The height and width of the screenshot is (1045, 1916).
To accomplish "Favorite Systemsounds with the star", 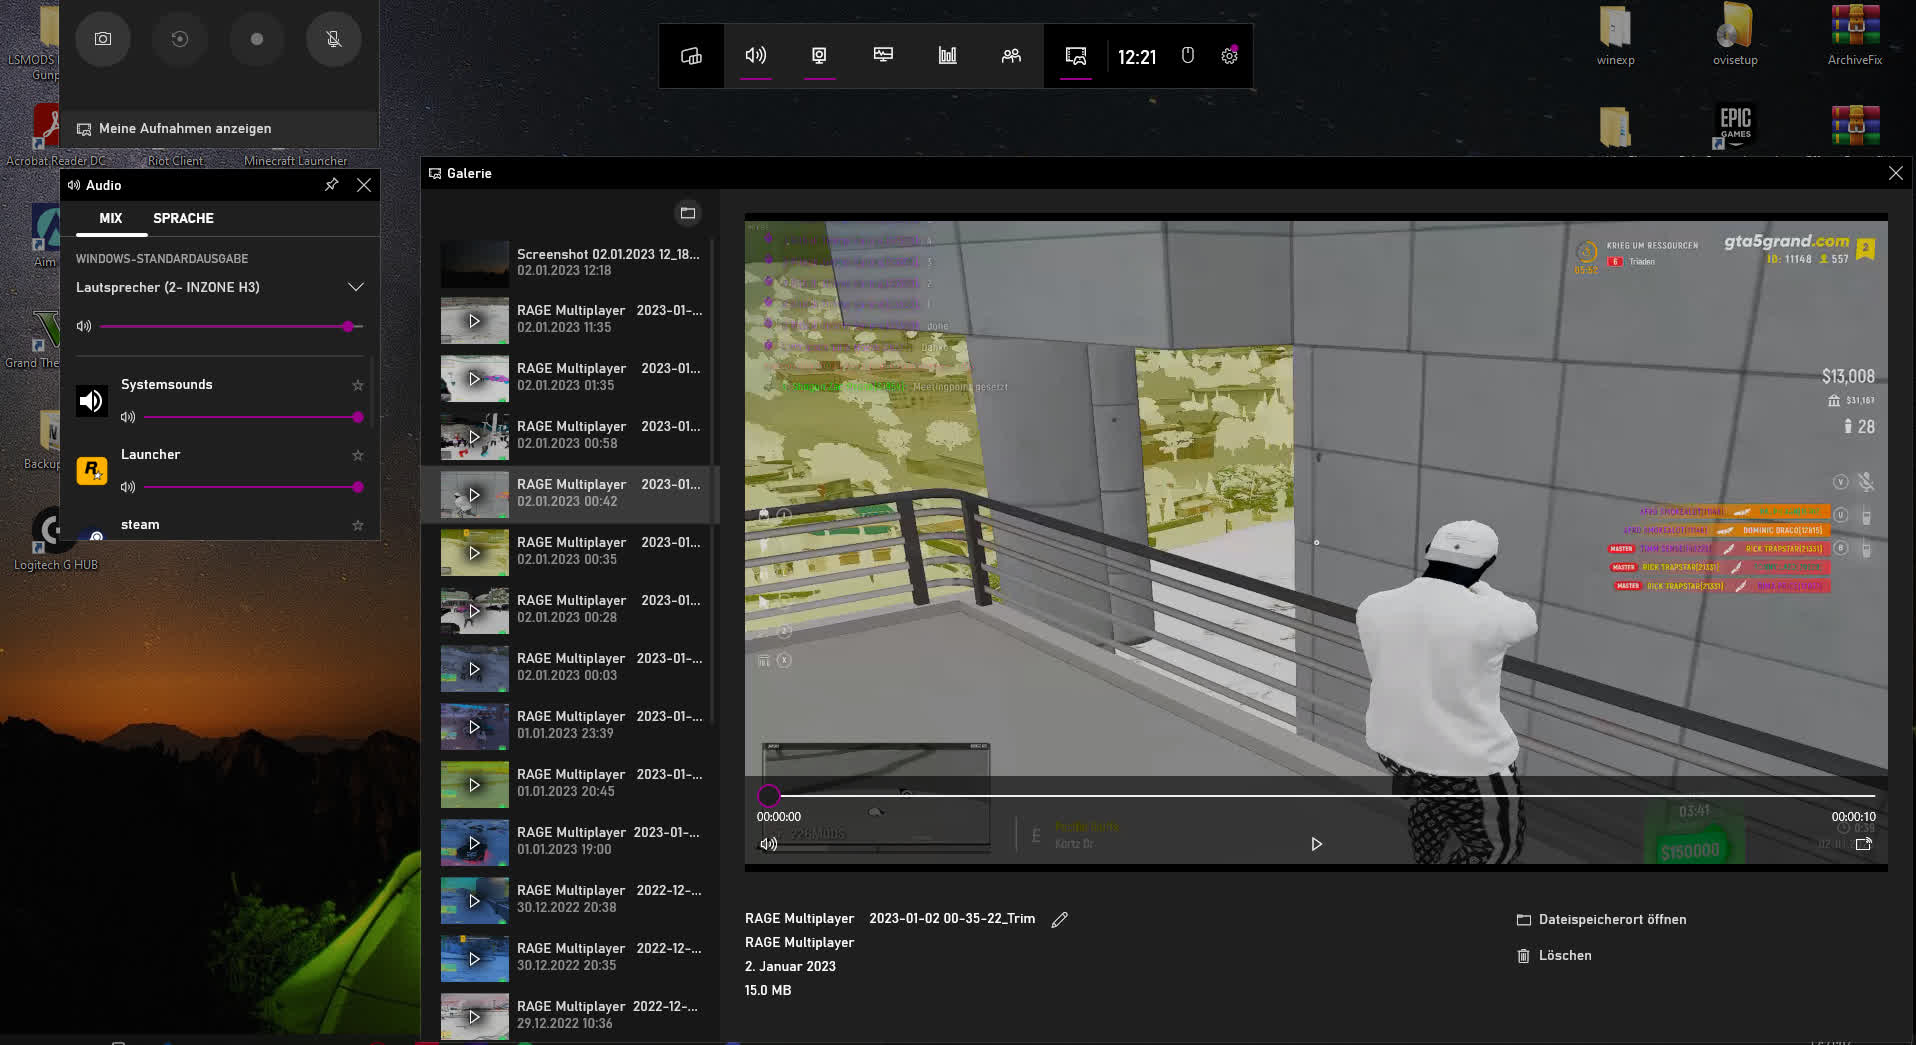I will click(358, 385).
